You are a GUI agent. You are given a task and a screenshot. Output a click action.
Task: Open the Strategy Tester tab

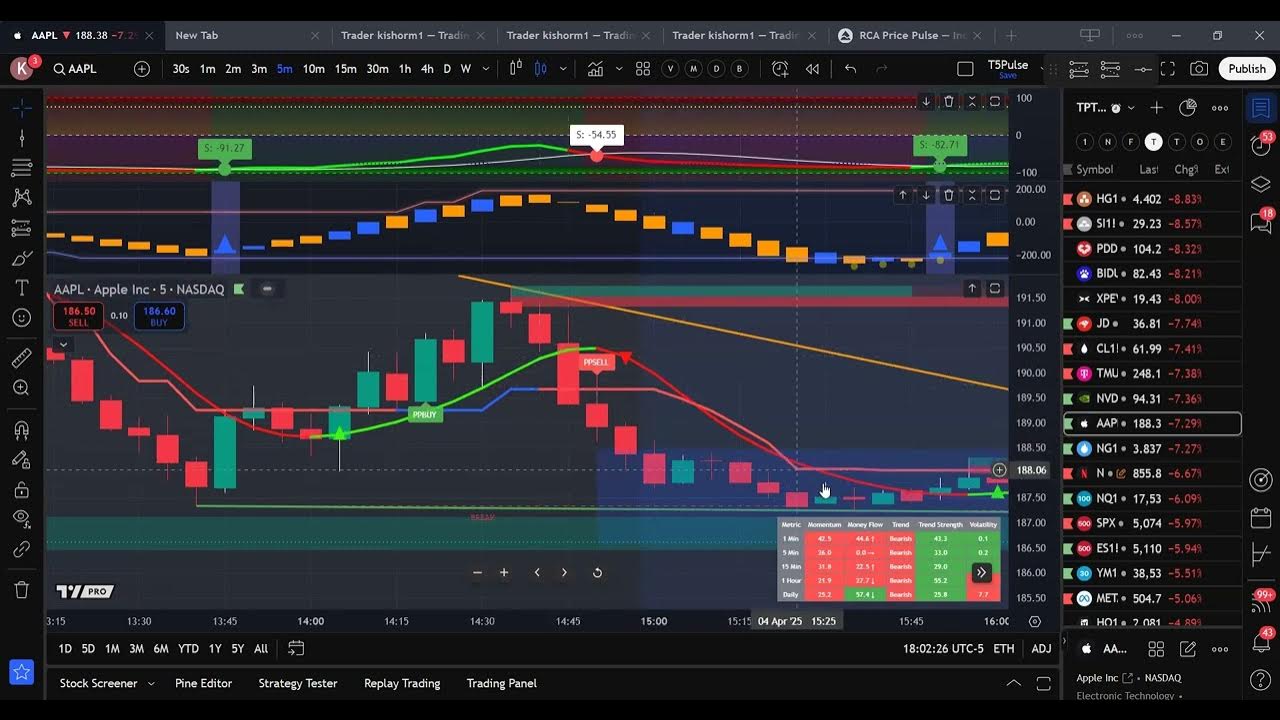coord(298,684)
